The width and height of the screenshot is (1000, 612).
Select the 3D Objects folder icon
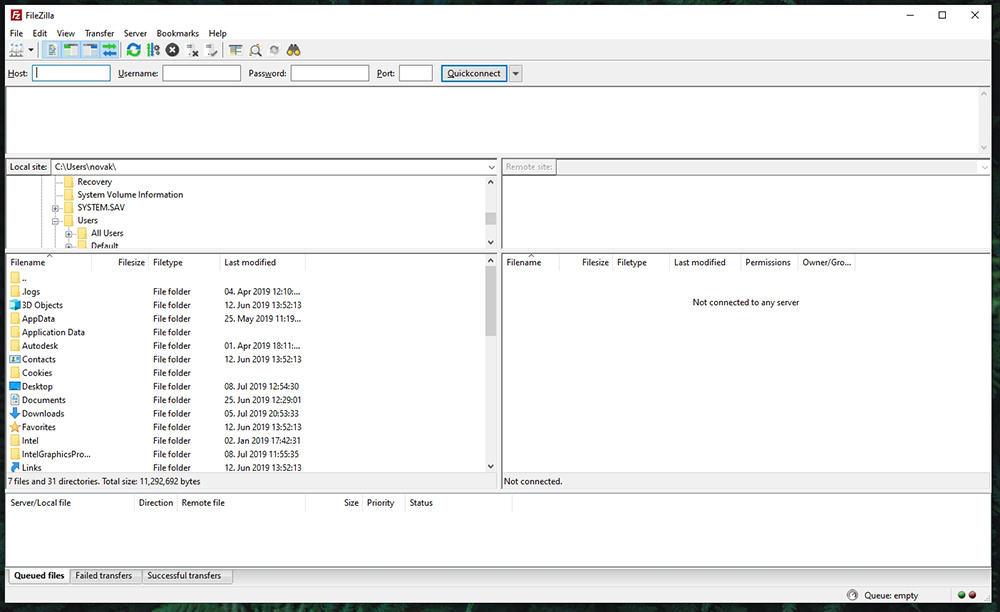(x=15, y=305)
